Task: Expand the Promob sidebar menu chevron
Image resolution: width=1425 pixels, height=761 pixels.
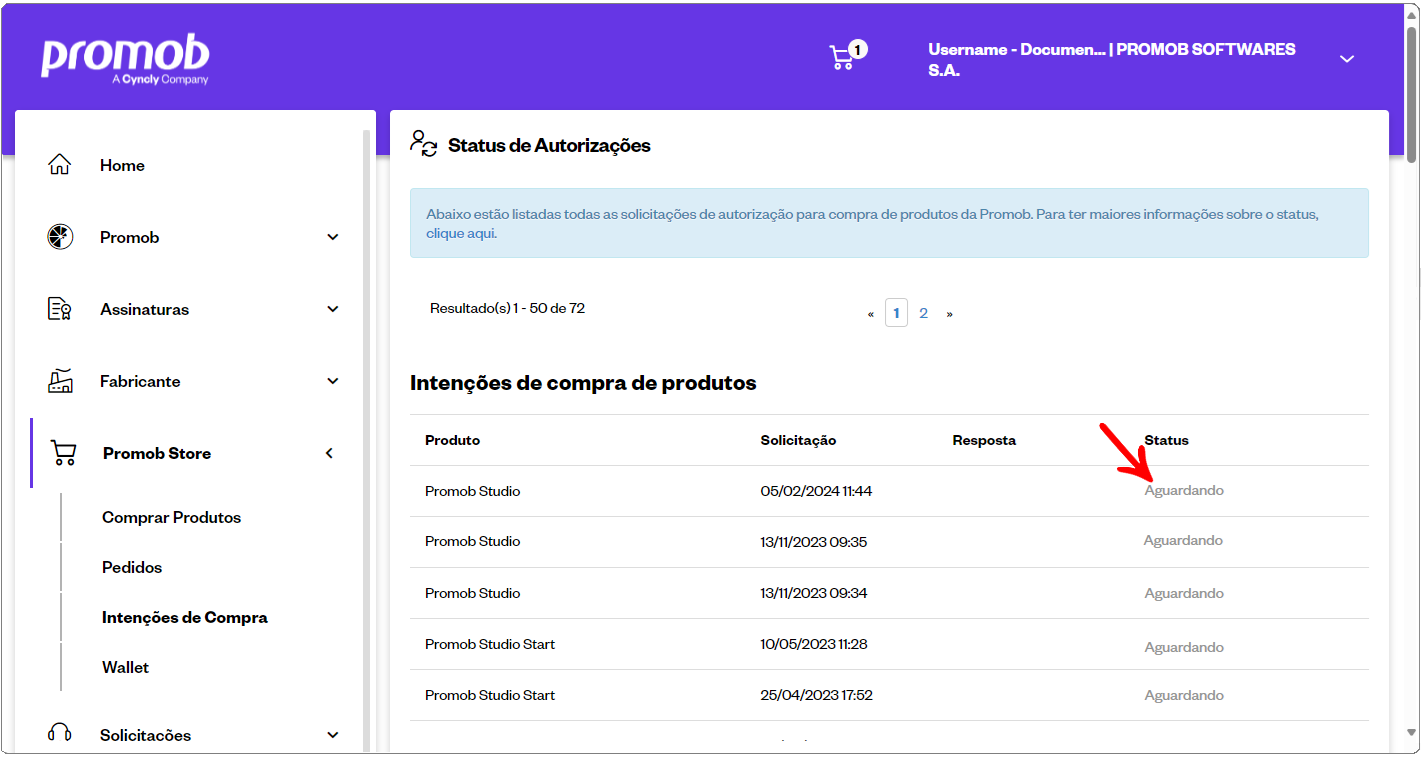Action: [333, 237]
